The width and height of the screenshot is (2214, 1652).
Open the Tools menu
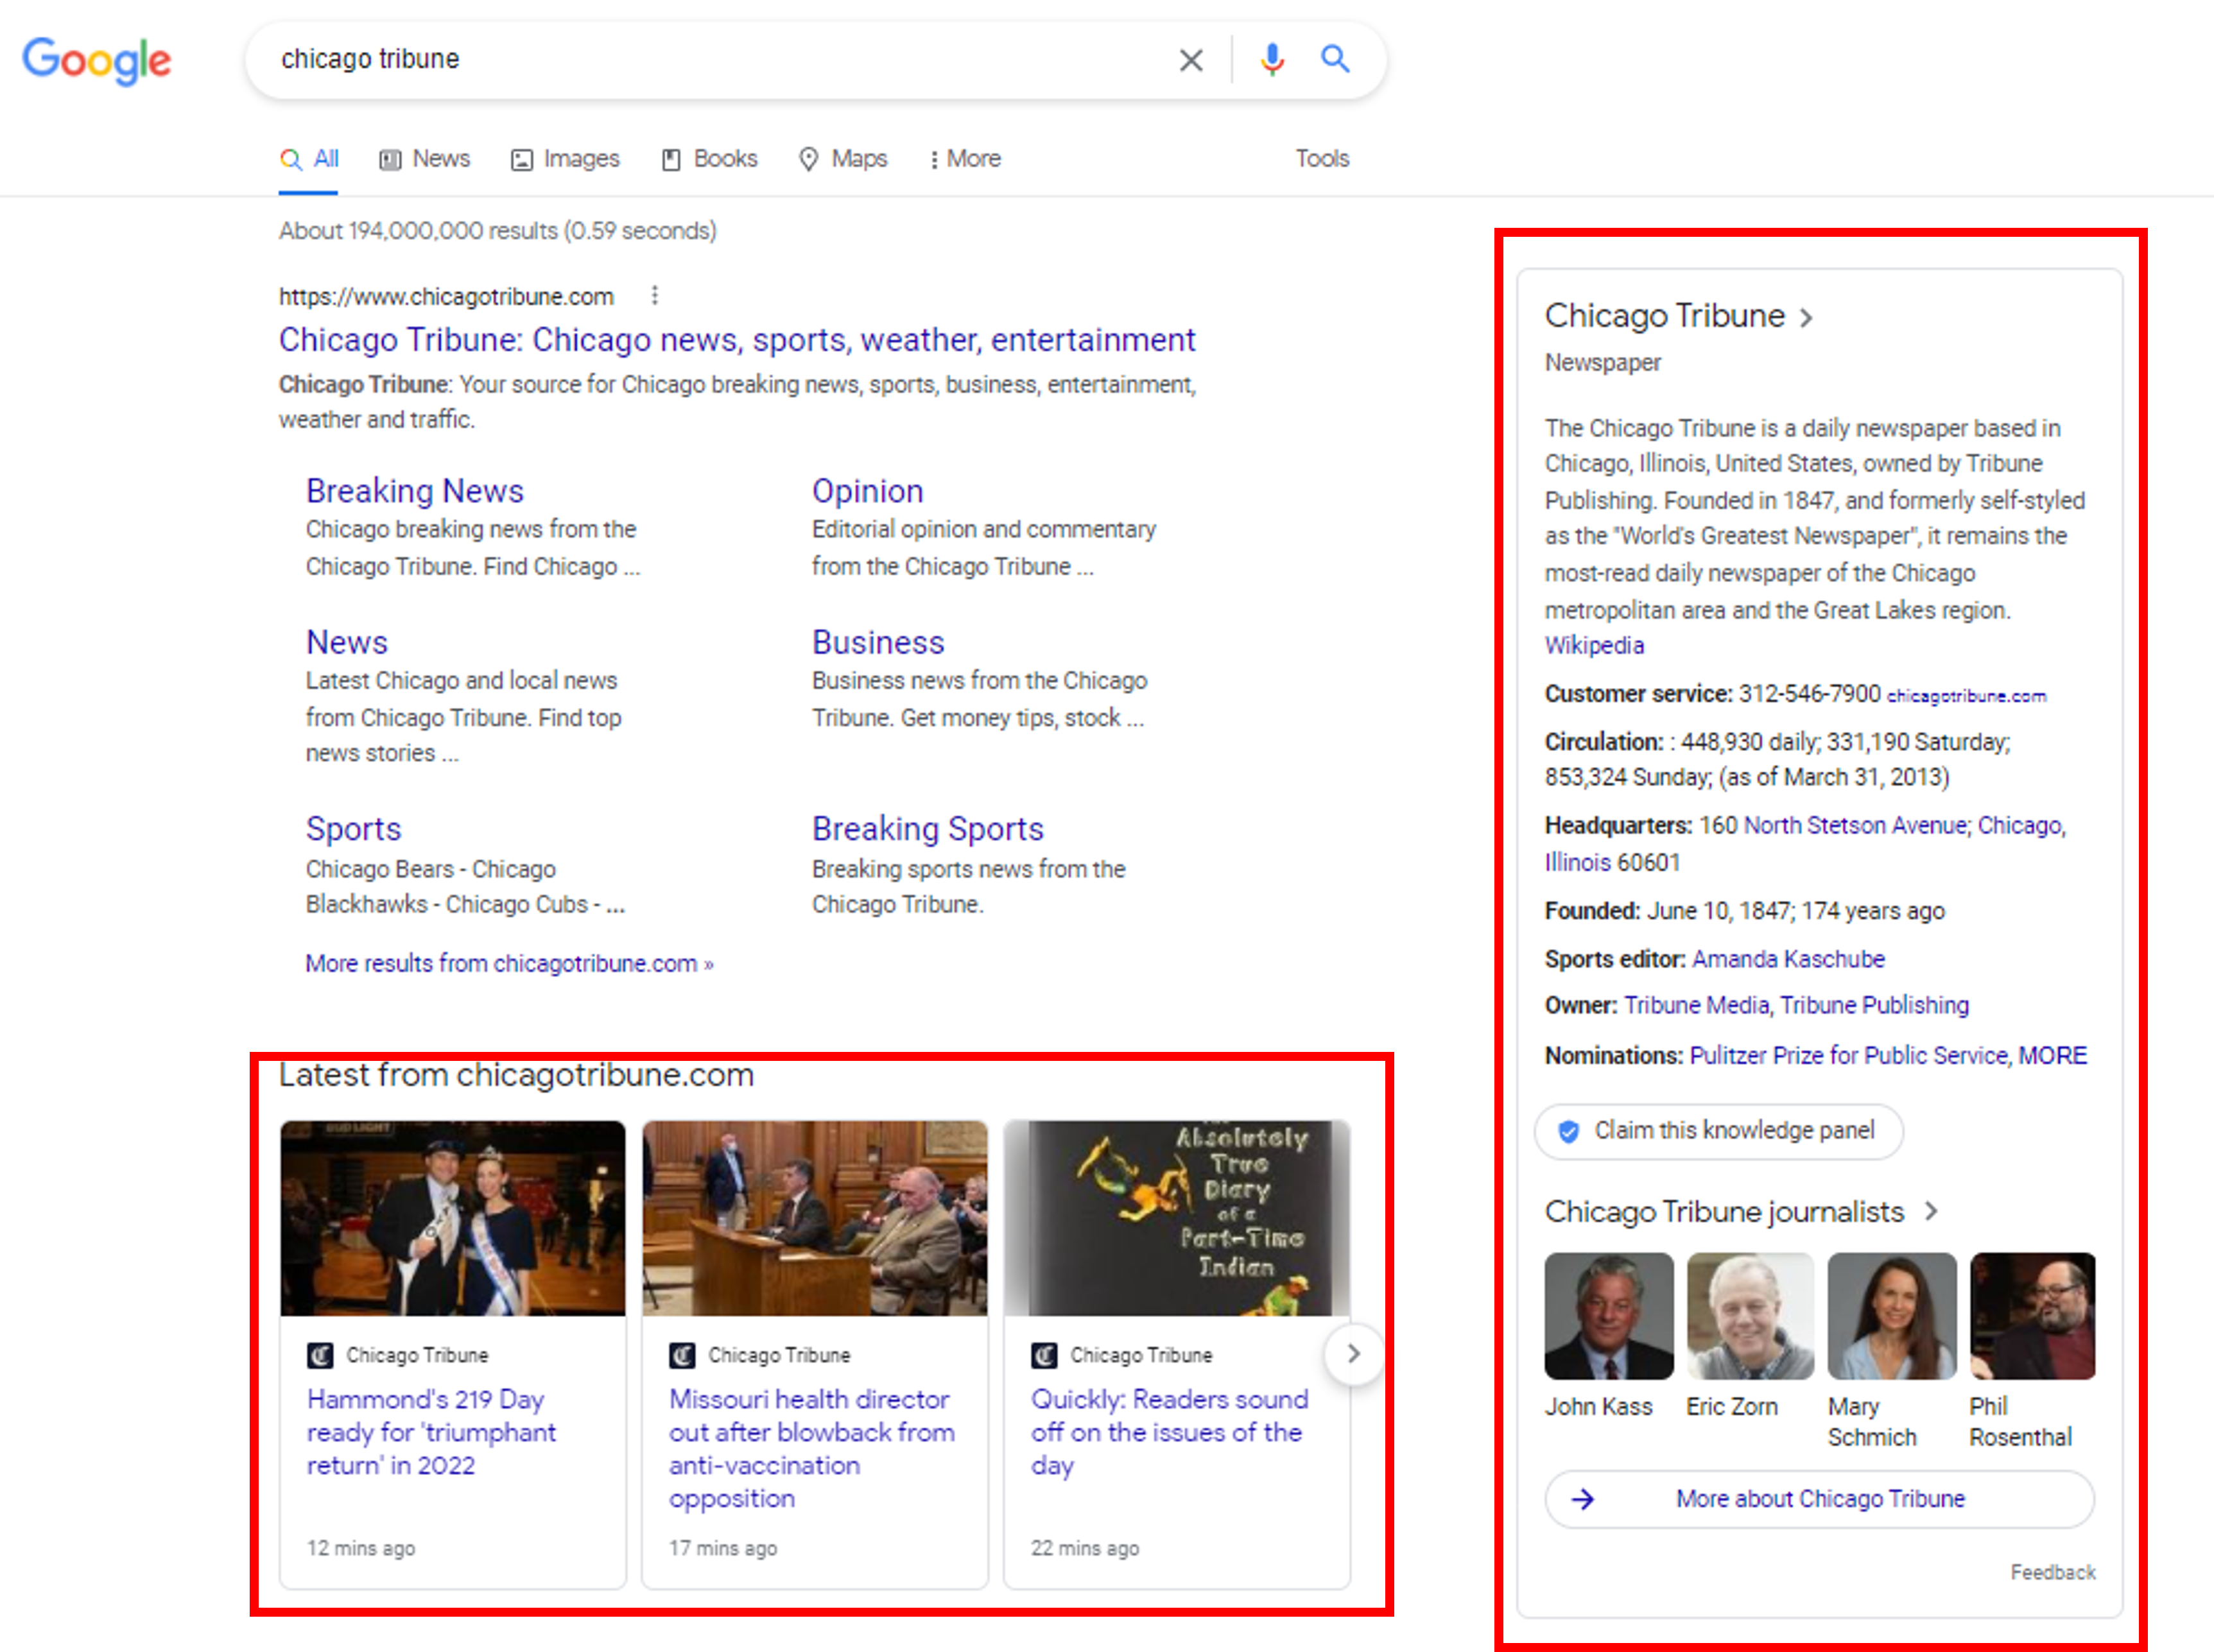pyautogui.click(x=1322, y=159)
